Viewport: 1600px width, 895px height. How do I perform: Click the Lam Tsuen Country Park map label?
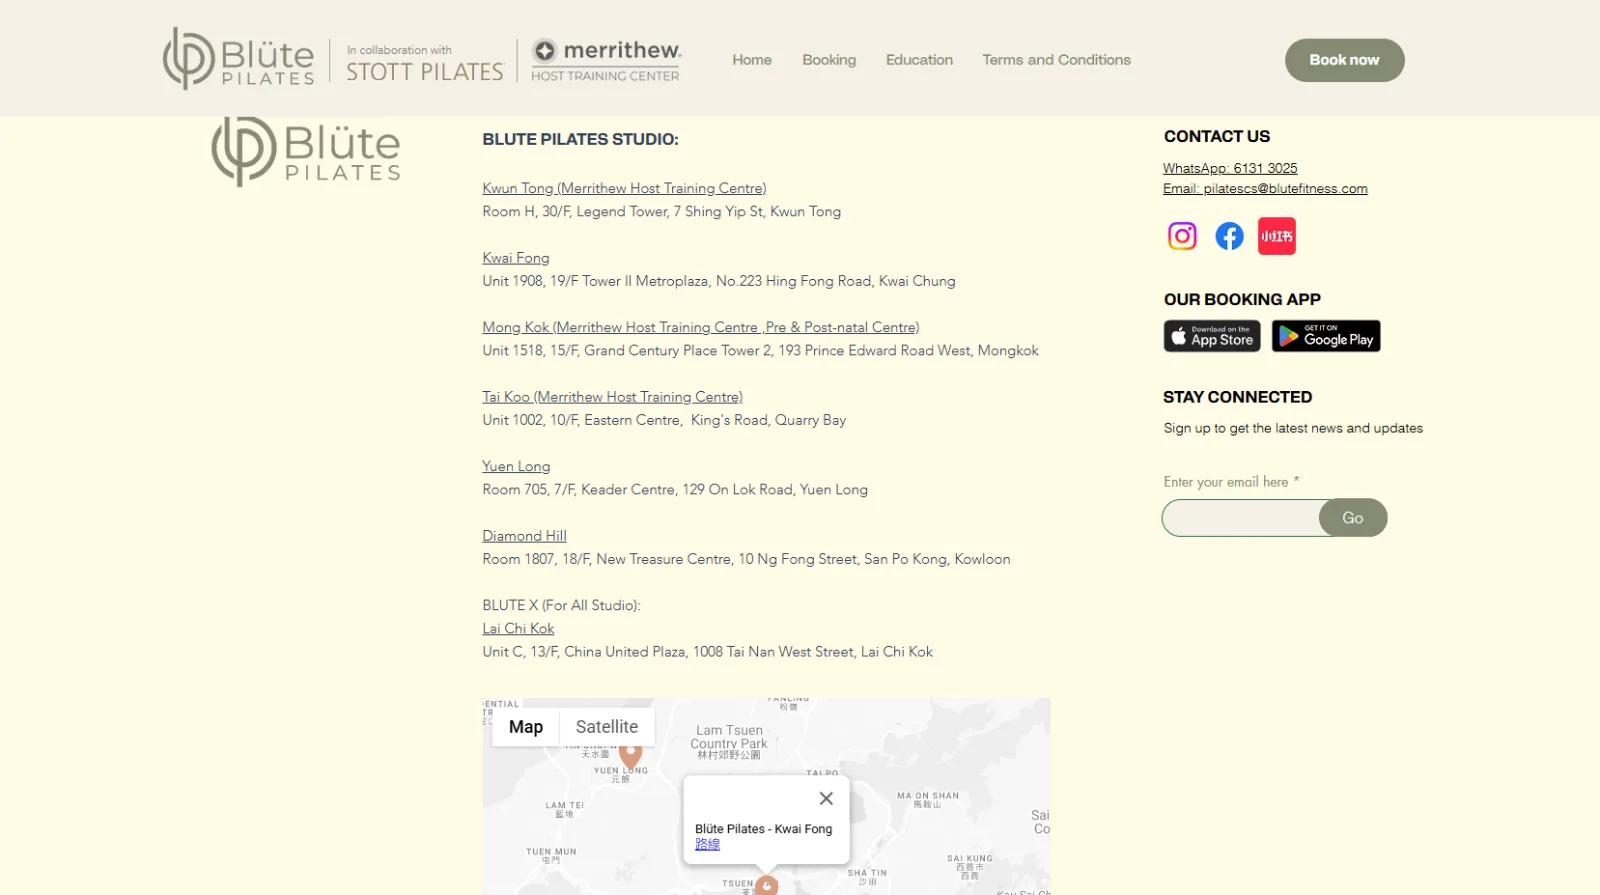729,742
